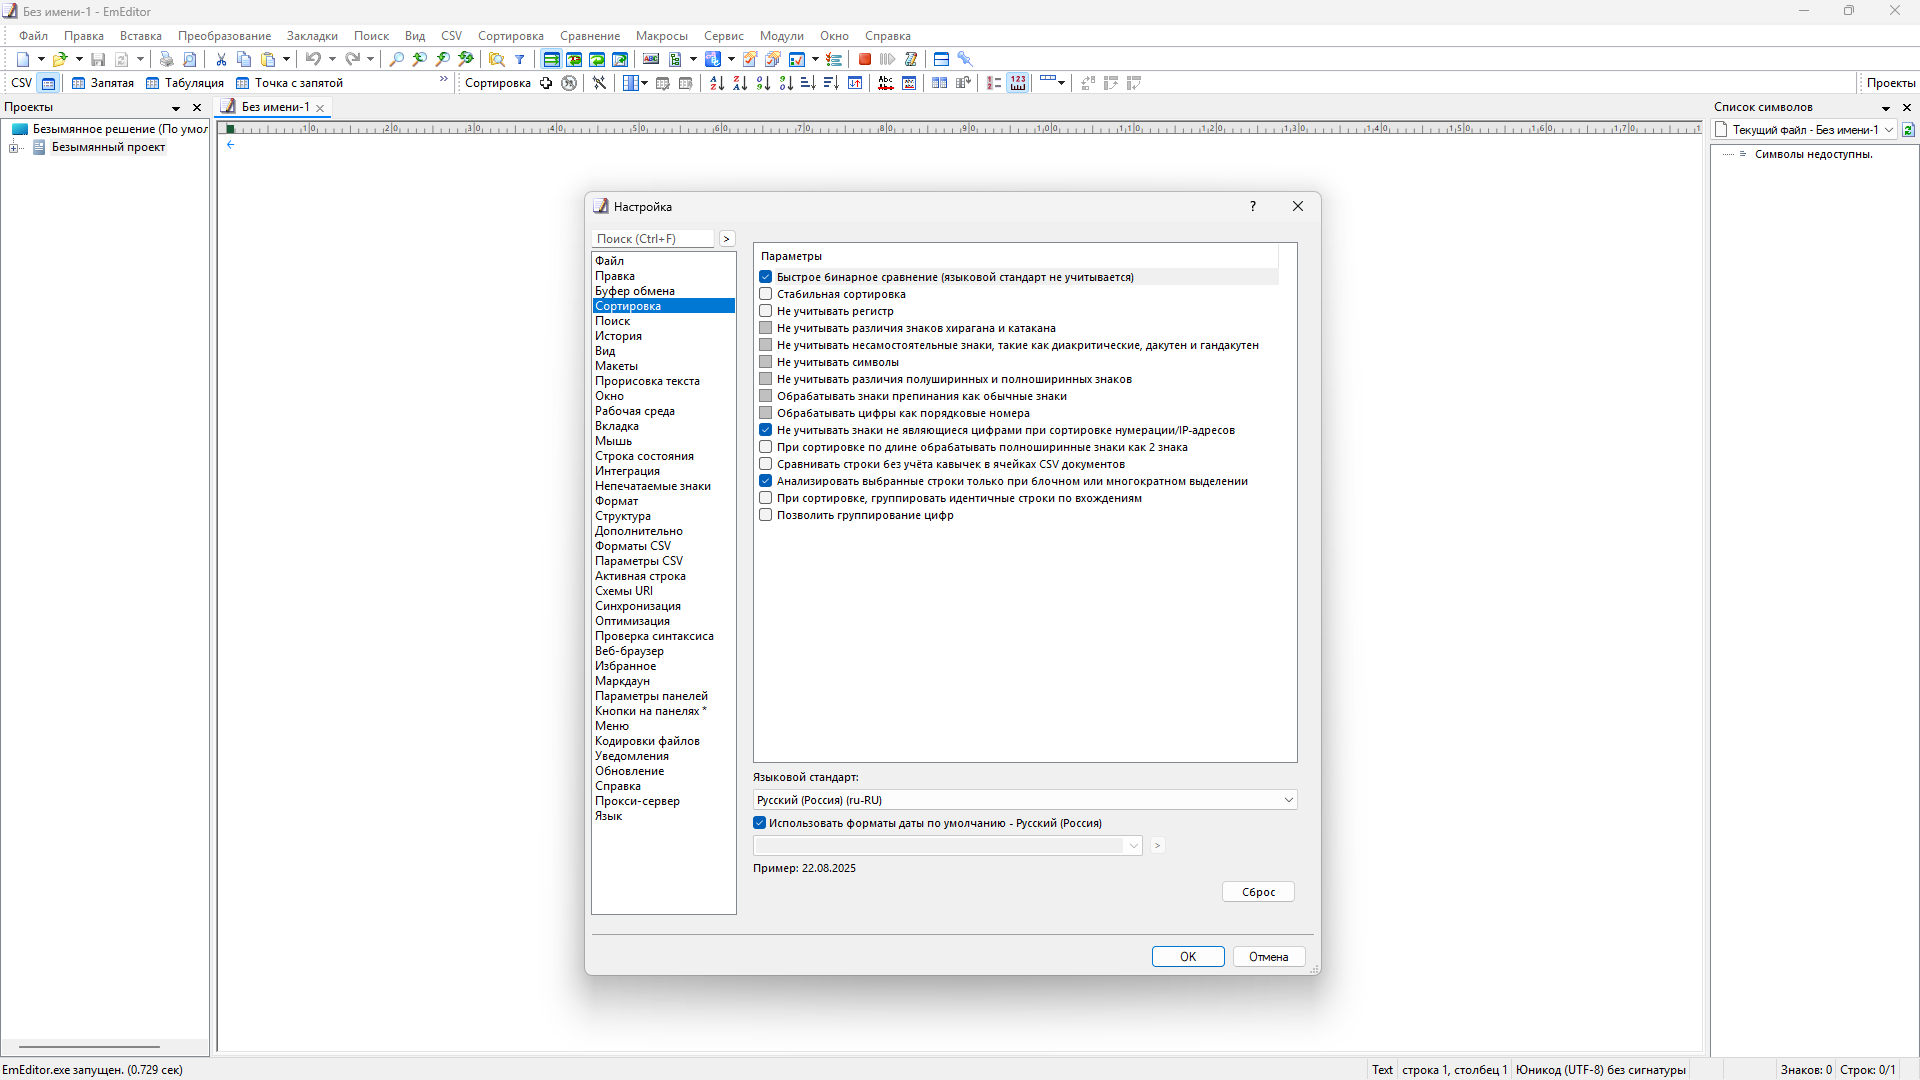Open the paste dropdown arrow in toolbar
This screenshot has height=1080, width=1920.
tap(286, 59)
